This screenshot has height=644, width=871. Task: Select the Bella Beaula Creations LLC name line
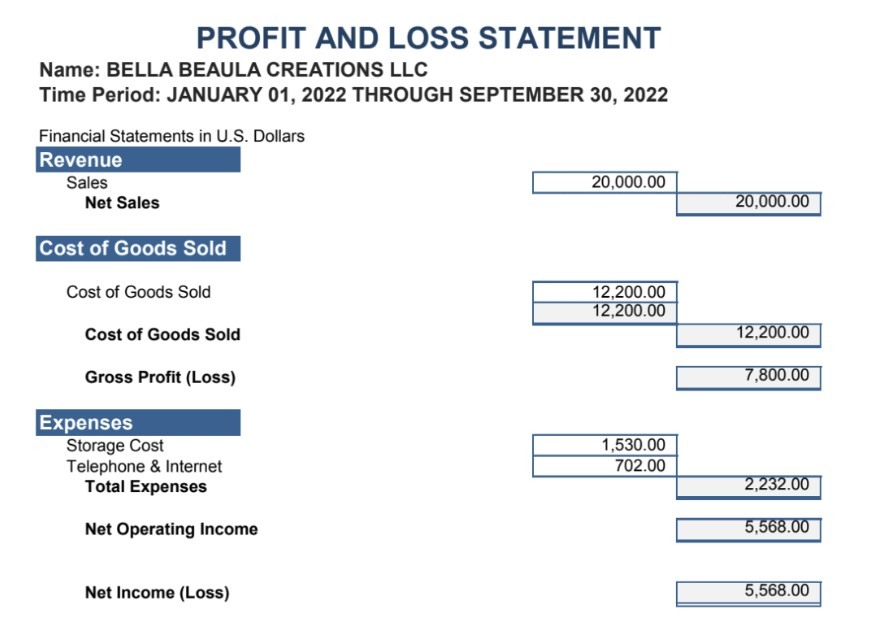(233, 70)
